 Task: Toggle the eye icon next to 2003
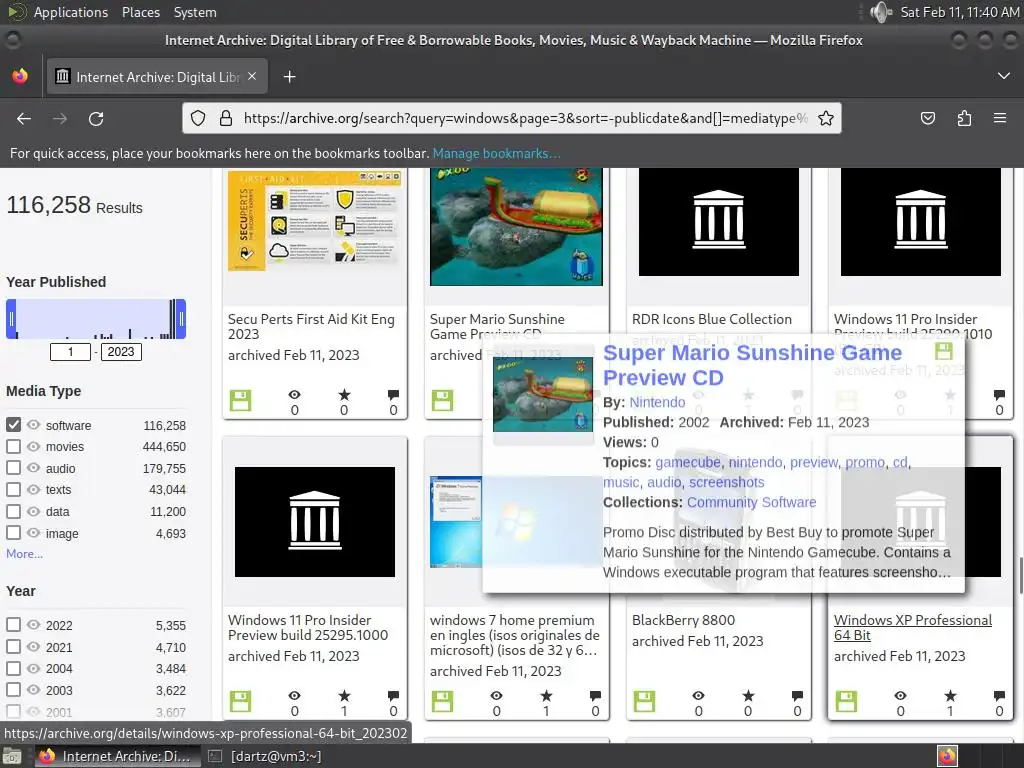tap(33, 690)
